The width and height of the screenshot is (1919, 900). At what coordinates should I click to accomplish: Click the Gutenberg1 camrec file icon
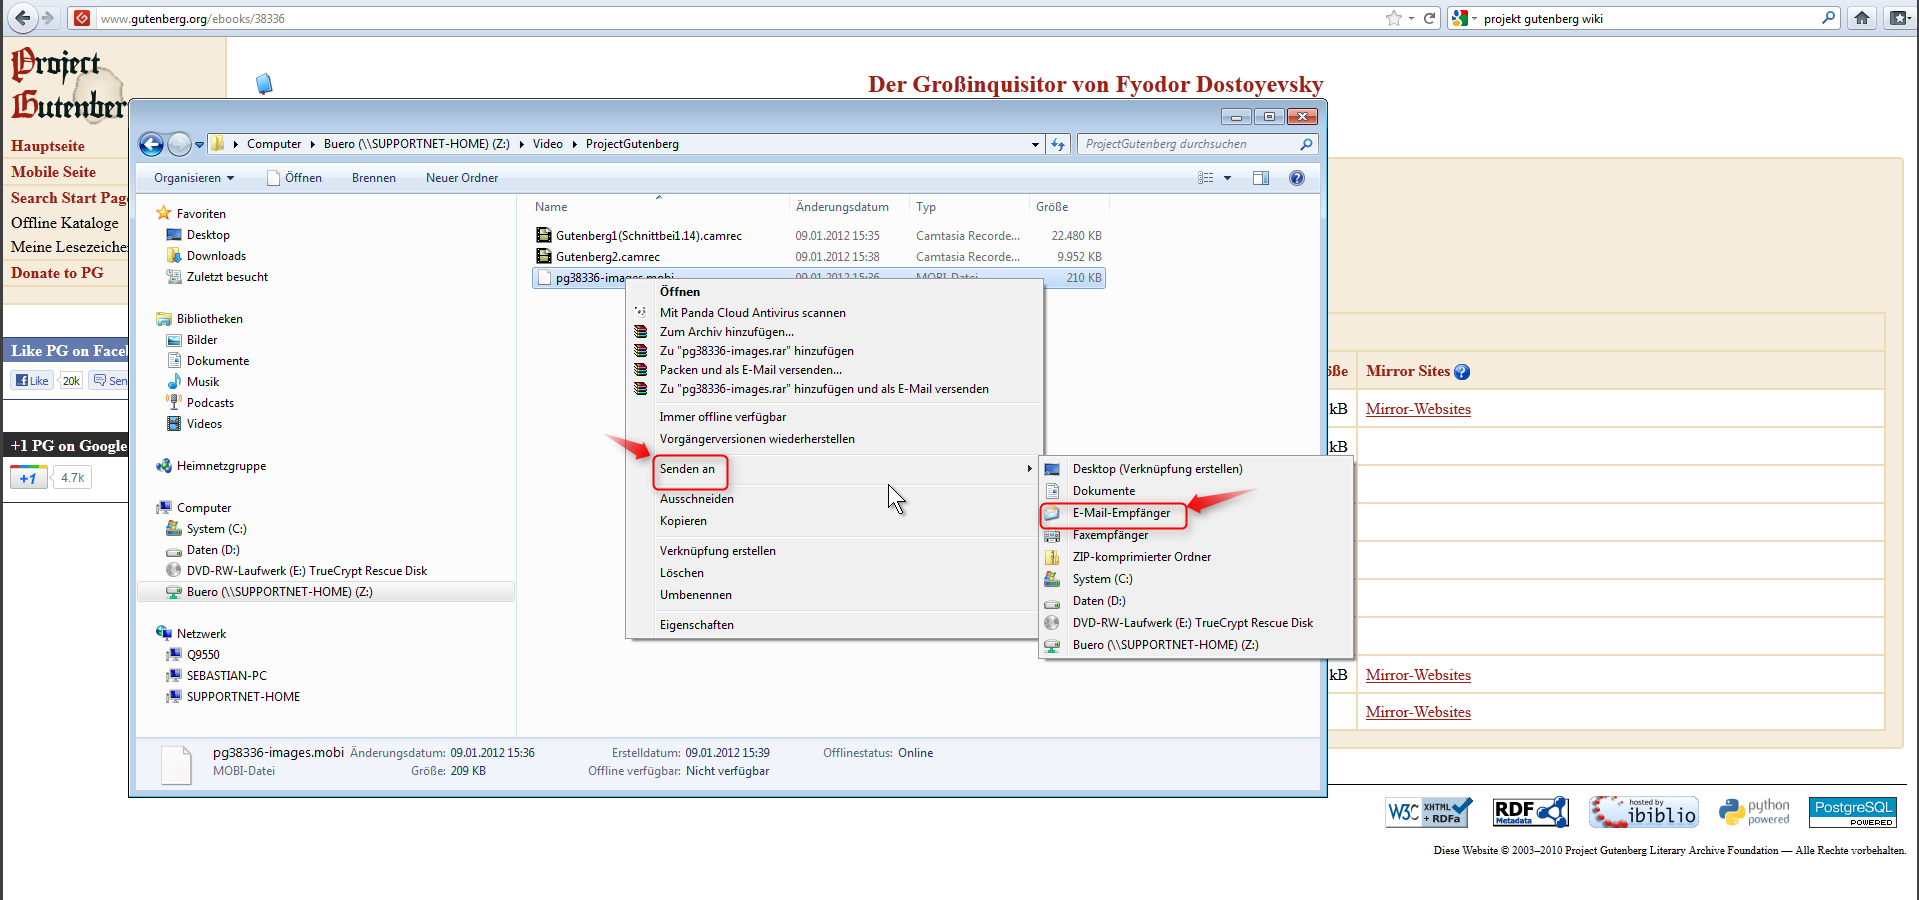[544, 236]
